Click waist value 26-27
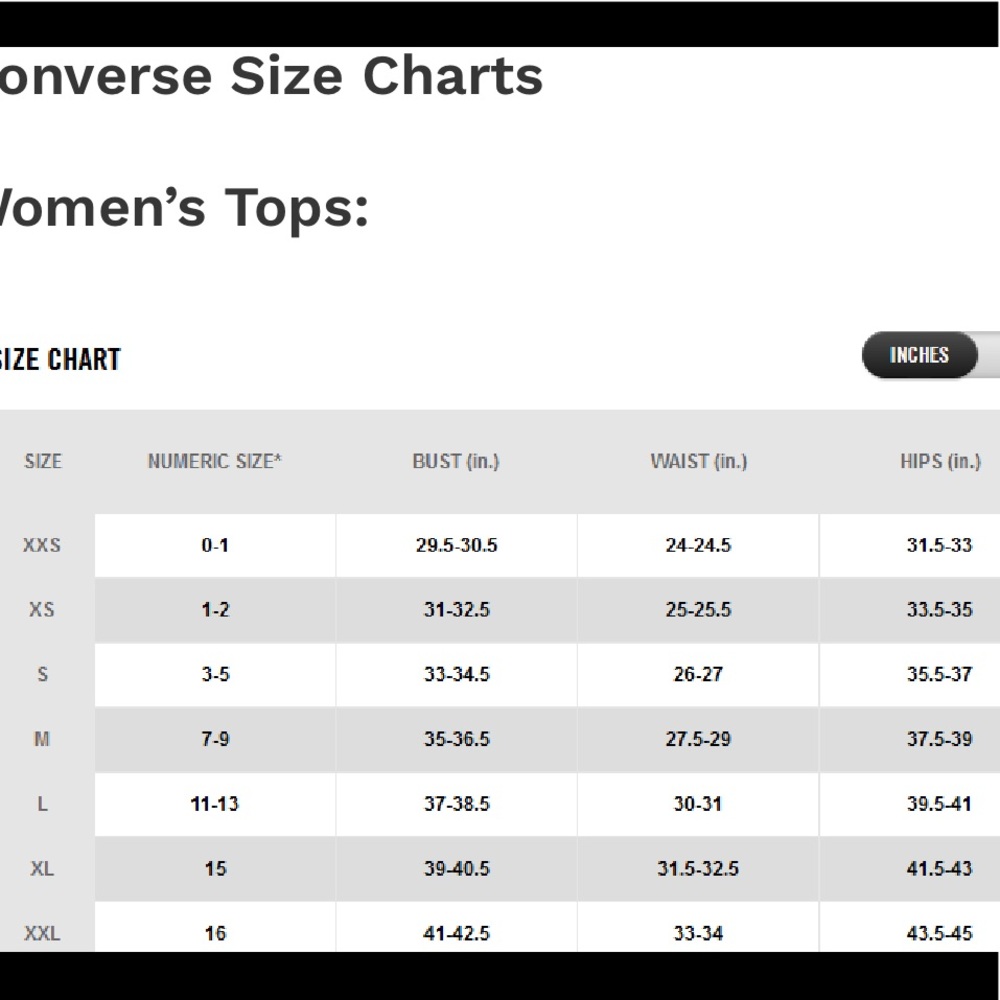This screenshot has height=1000, width=1000. coord(698,674)
